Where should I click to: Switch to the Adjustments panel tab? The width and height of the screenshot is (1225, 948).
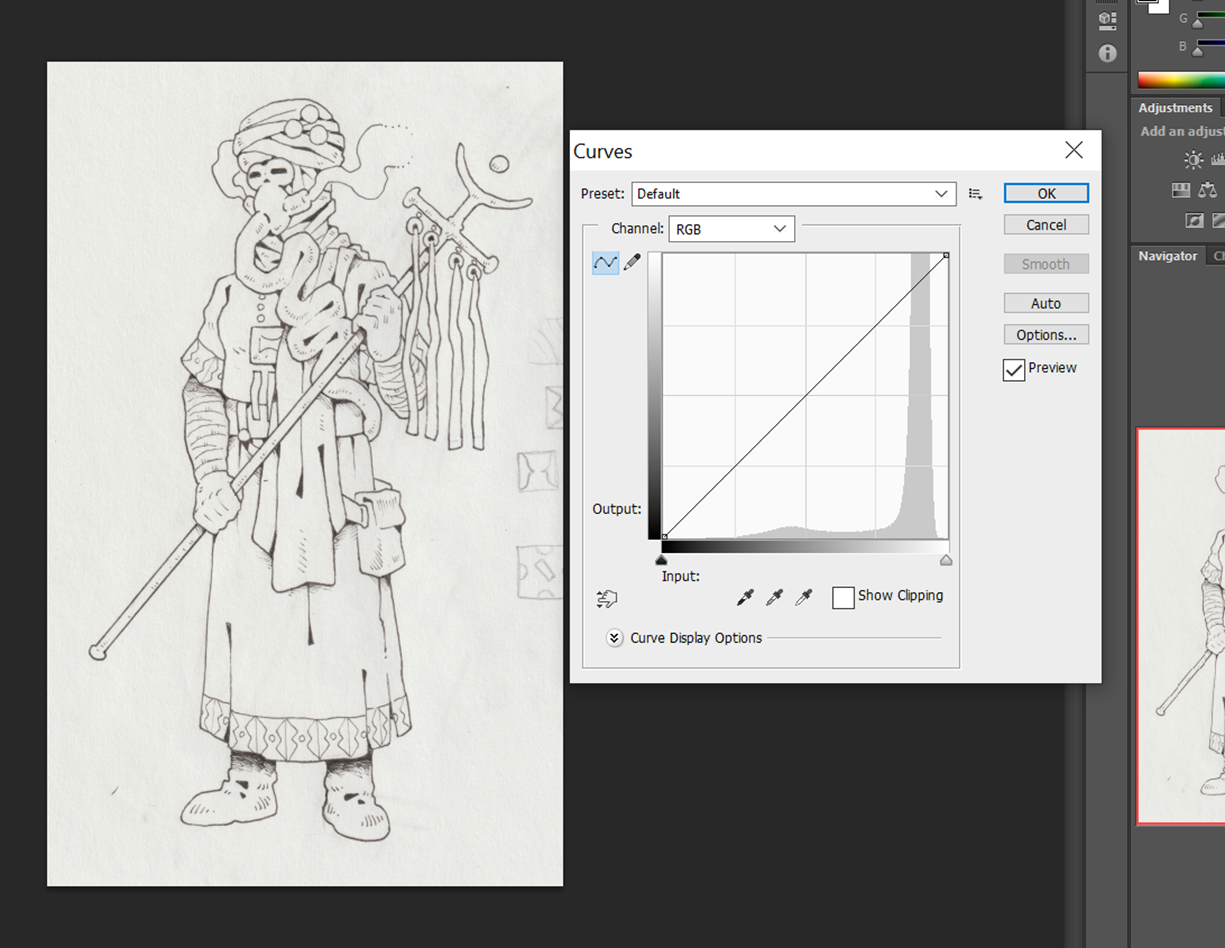[1175, 108]
